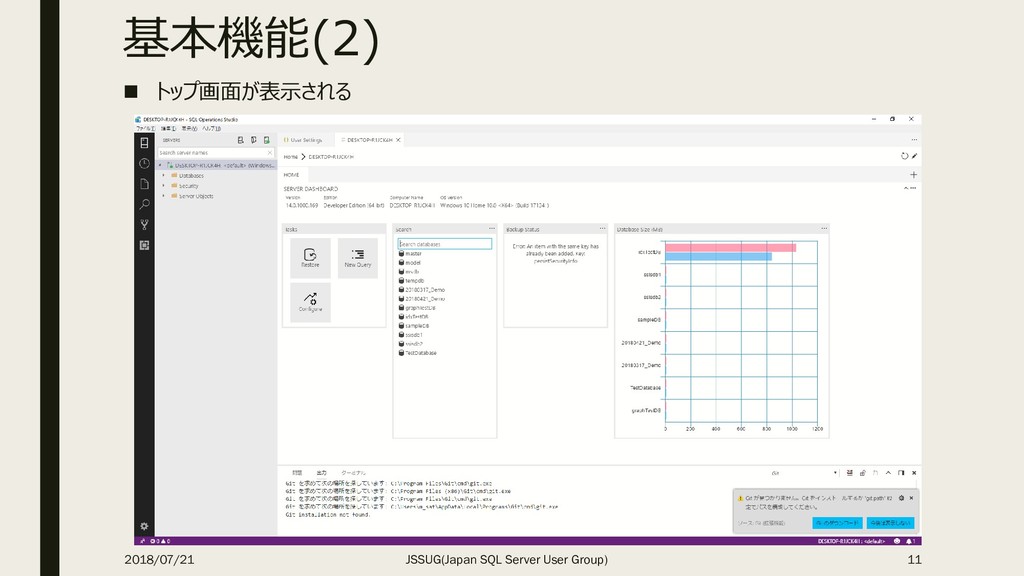The image size is (1024, 576).
Task: Open the output channel dropdown showing Git
Action: pyautogui.click(x=804, y=473)
